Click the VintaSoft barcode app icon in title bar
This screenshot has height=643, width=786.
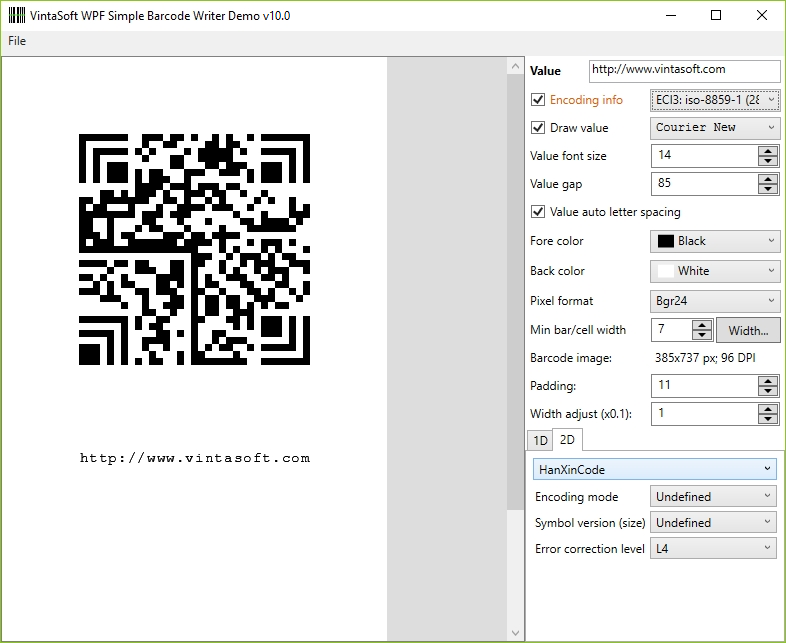(x=17, y=16)
